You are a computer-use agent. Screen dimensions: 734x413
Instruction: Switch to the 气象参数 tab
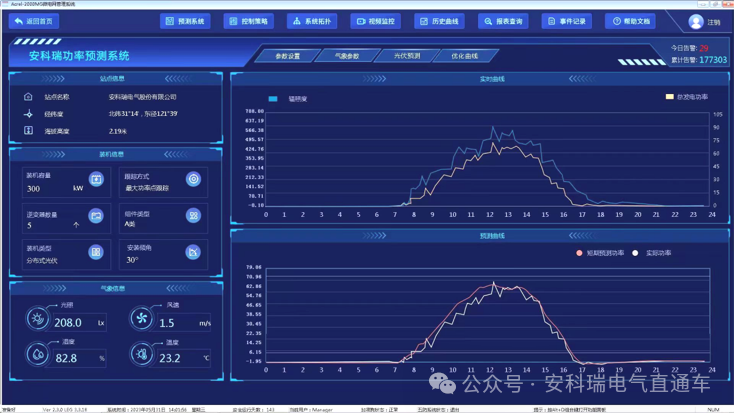[347, 56]
